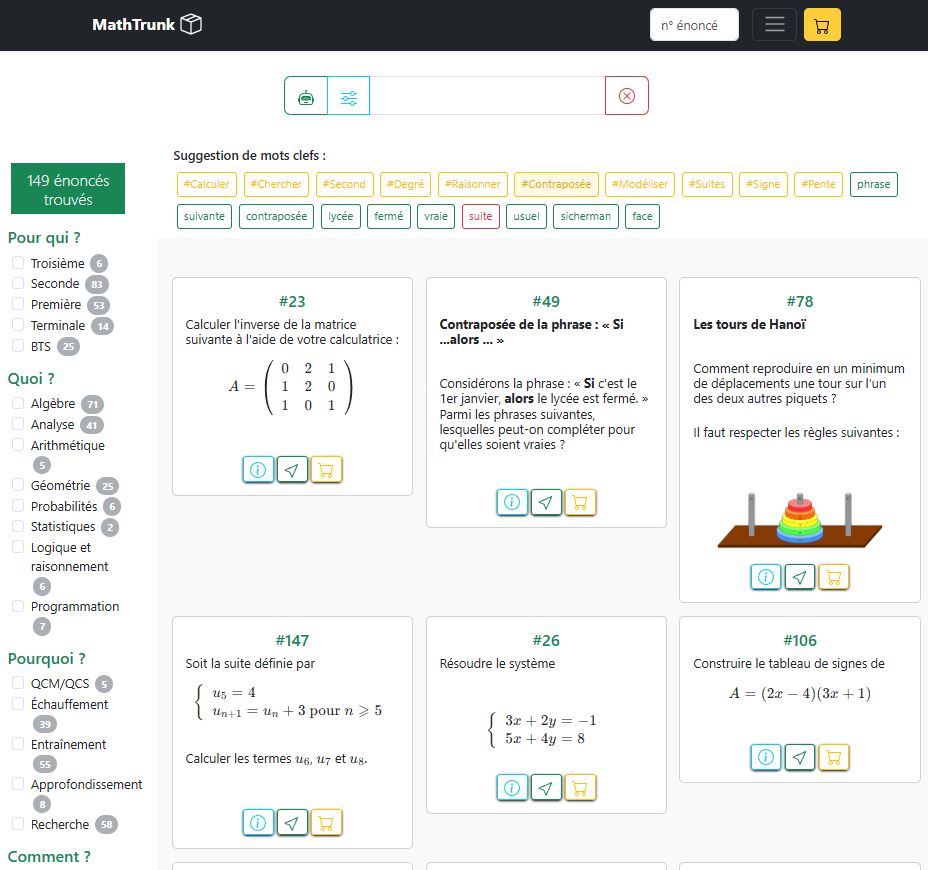Open the filter sliders icon by search

click(x=349, y=96)
